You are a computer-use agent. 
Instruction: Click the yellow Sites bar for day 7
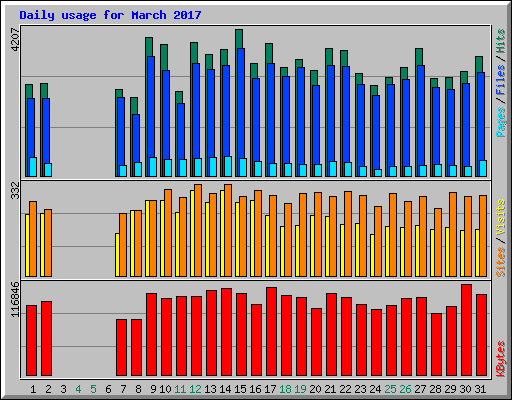tap(117, 255)
